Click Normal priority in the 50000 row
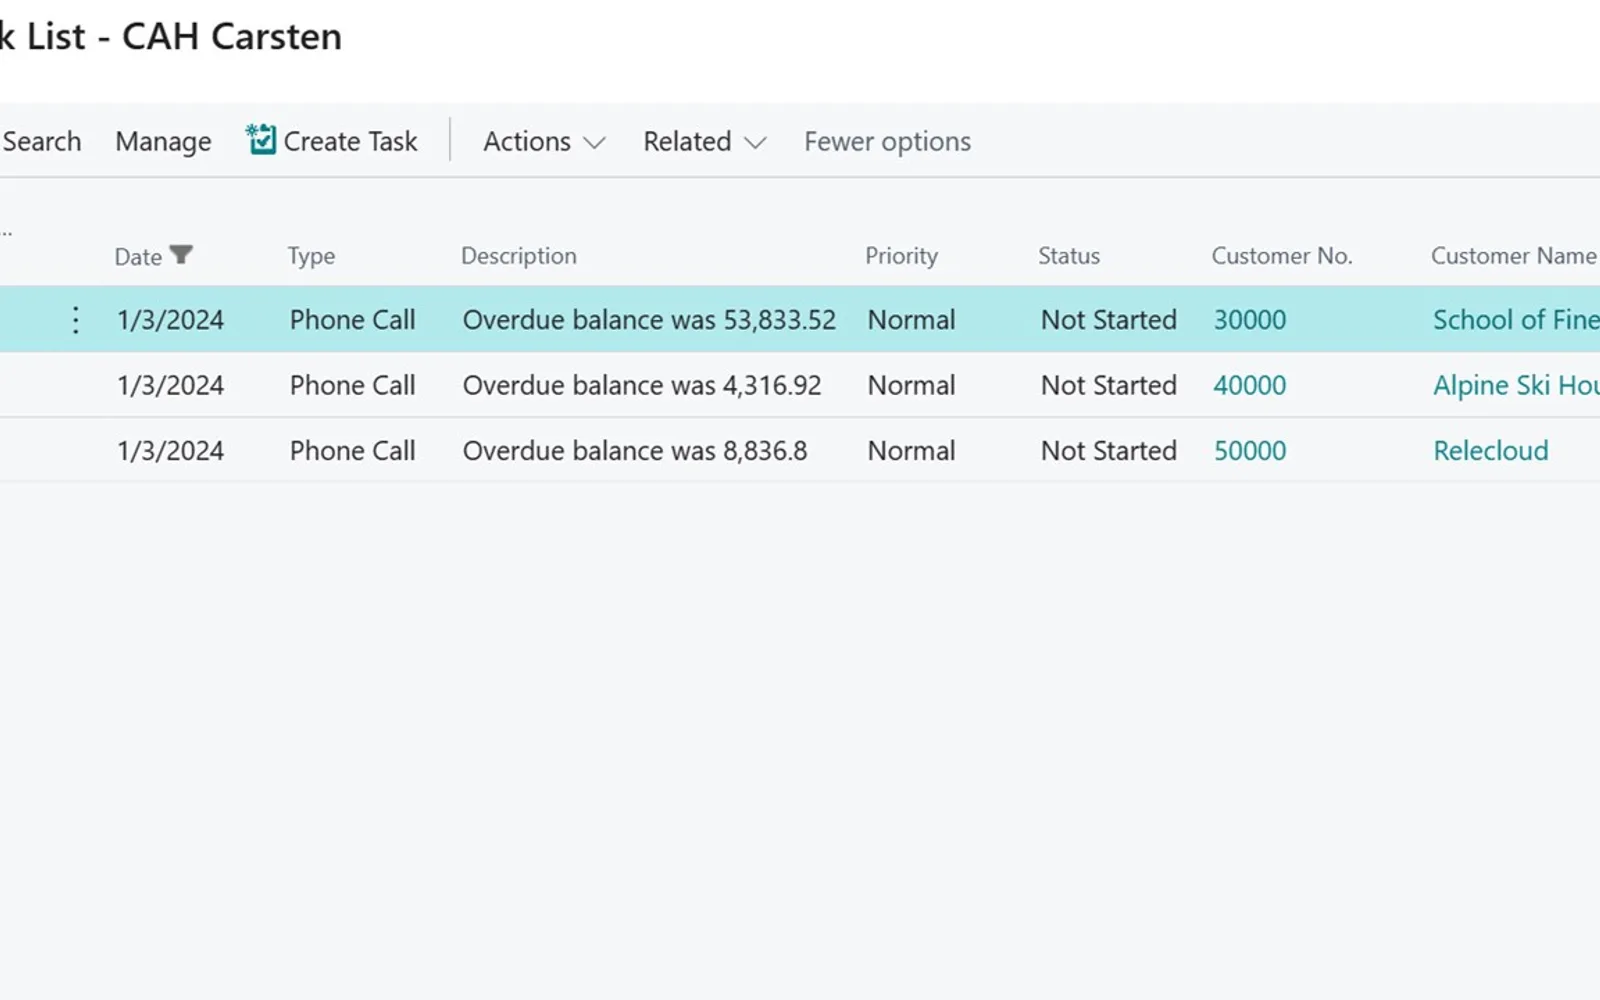Image resolution: width=1600 pixels, height=1000 pixels. (911, 451)
